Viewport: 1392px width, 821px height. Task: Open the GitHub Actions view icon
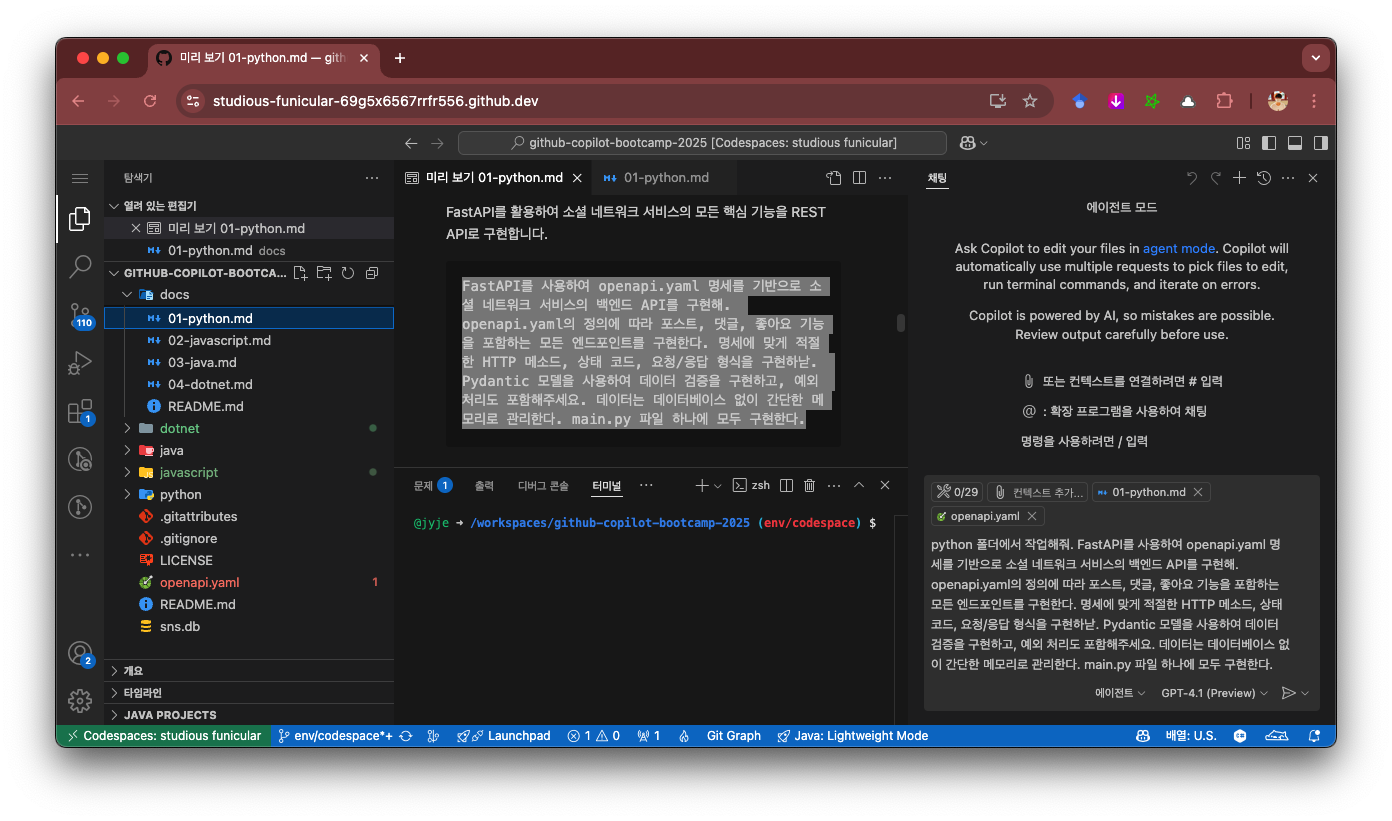coord(80,459)
